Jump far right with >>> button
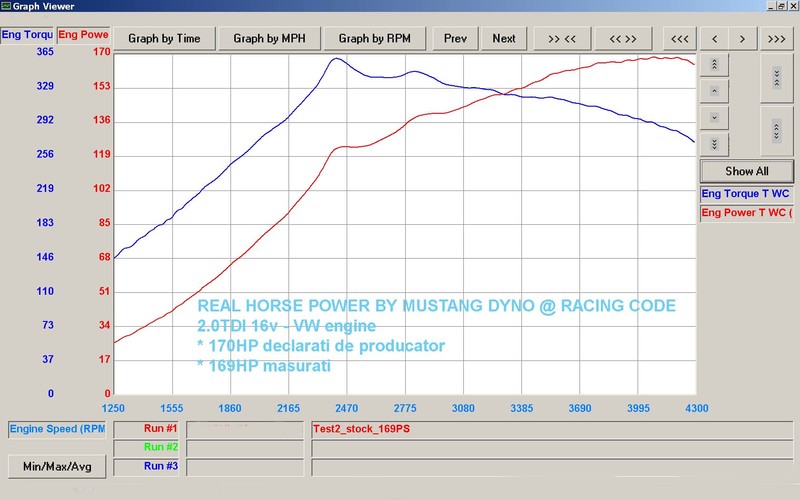Viewport: 800px width, 500px height. click(x=777, y=39)
